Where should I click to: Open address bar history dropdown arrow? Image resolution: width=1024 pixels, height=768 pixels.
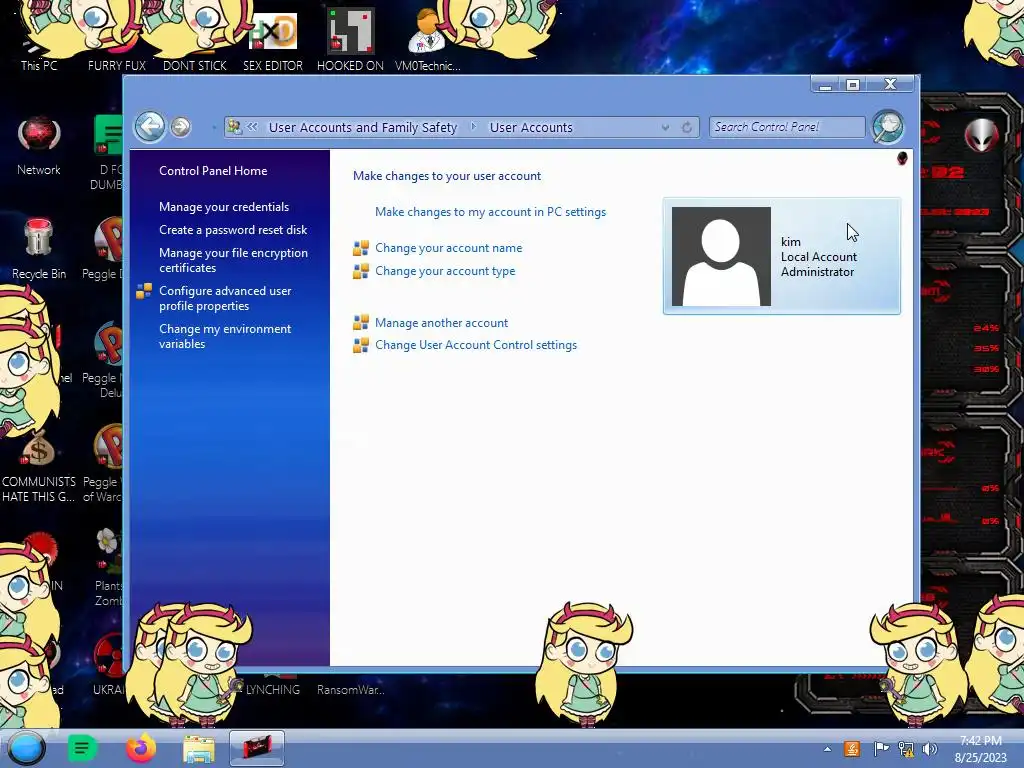665,127
